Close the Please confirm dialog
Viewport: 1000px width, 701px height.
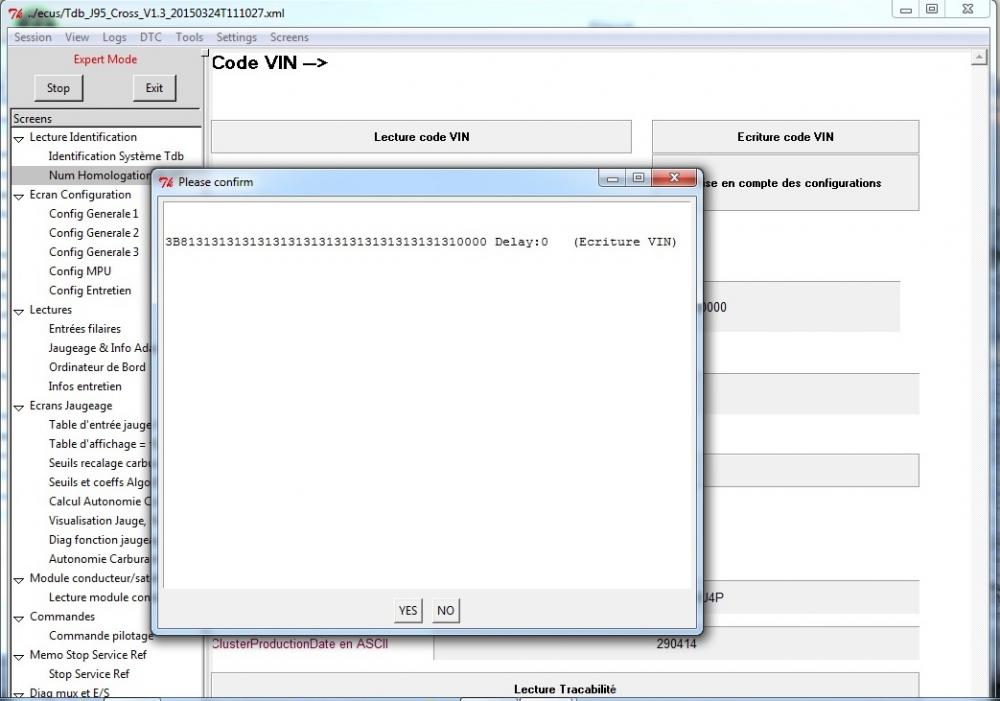pos(673,178)
